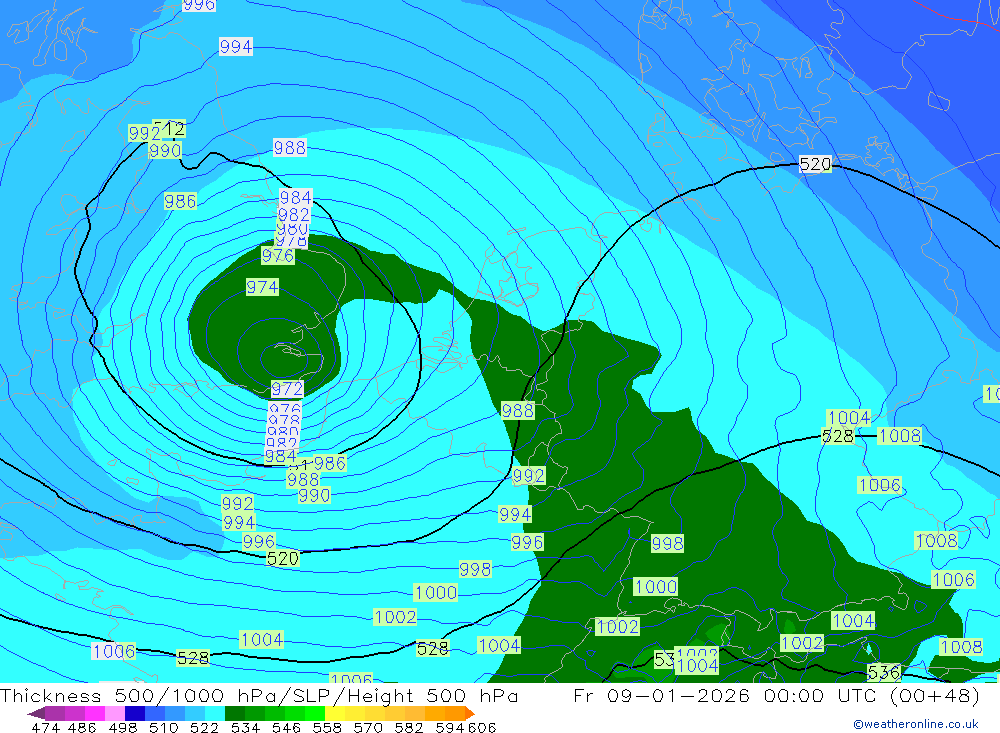Open the weatheronline.co.uk copyright link

[x=915, y=724]
